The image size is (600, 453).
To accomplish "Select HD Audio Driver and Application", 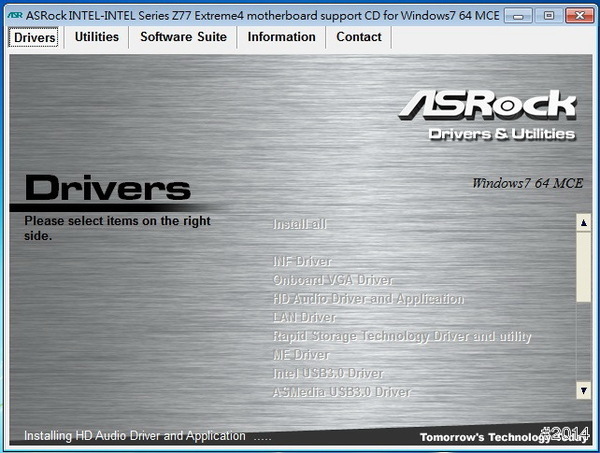I will [x=368, y=298].
